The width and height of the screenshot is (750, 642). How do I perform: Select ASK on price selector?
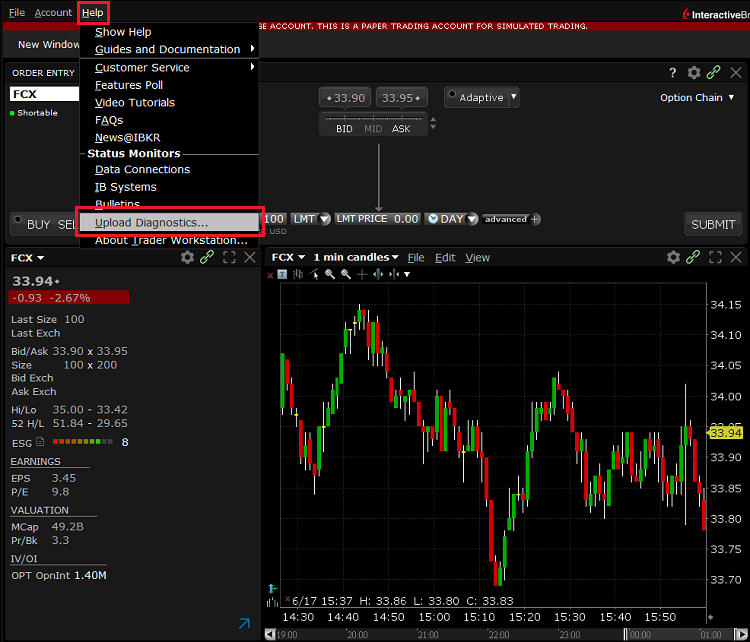click(x=401, y=129)
